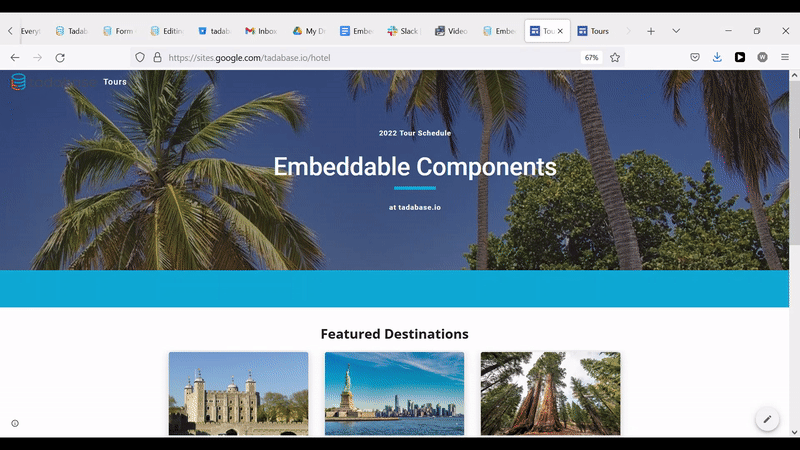This screenshot has height=450, width=800.
Task: Go back with the browser back arrow
Action: point(15,58)
